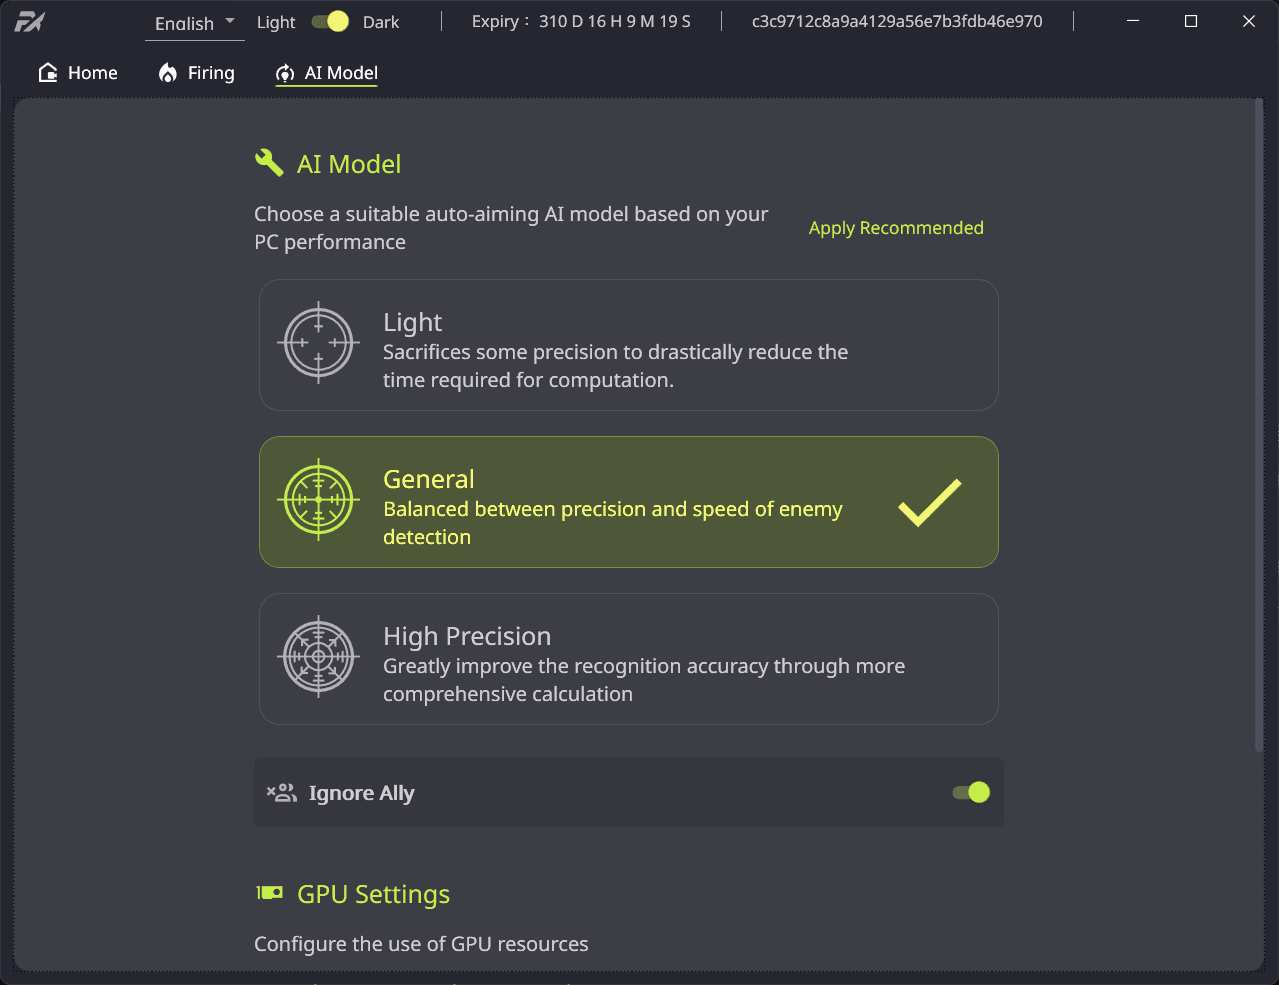Image resolution: width=1279 pixels, height=985 pixels.
Task: Click the Ignore Ally people icon
Action: [x=282, y=793]
